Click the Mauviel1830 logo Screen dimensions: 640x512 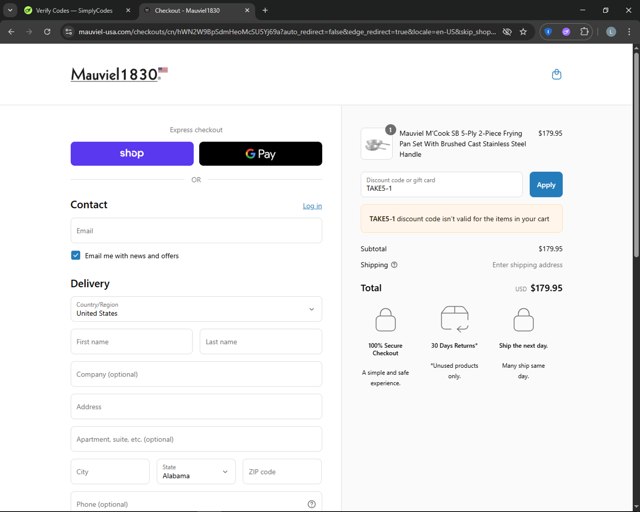click(x=119, y=74)
